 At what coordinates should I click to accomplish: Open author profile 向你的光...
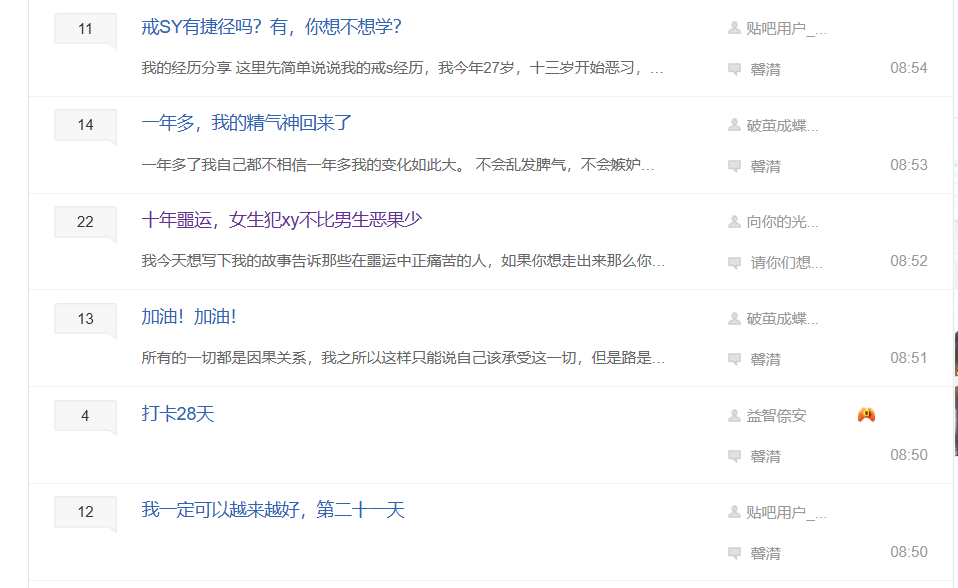782,222
